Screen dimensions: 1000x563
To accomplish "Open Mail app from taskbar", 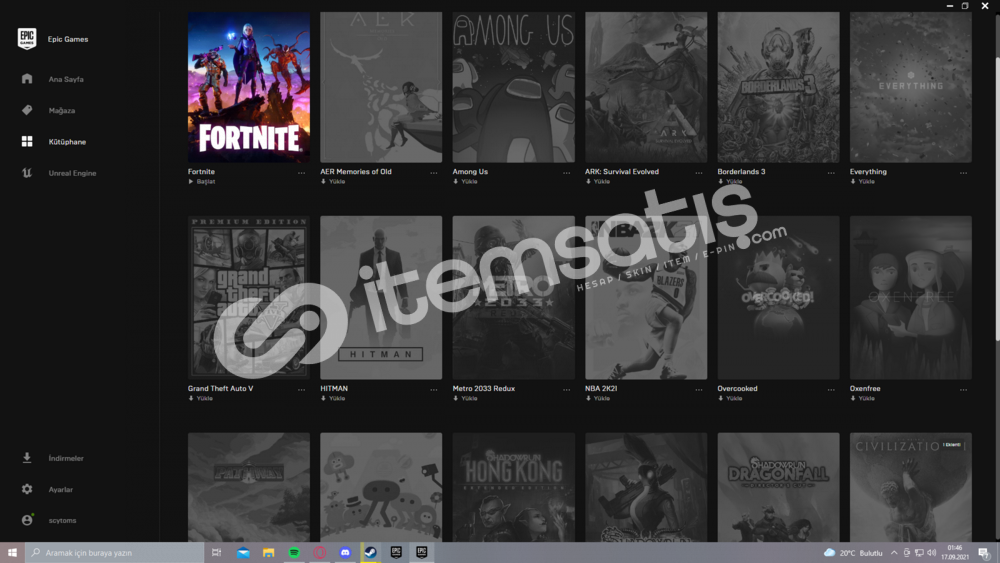I will [243, 552].
